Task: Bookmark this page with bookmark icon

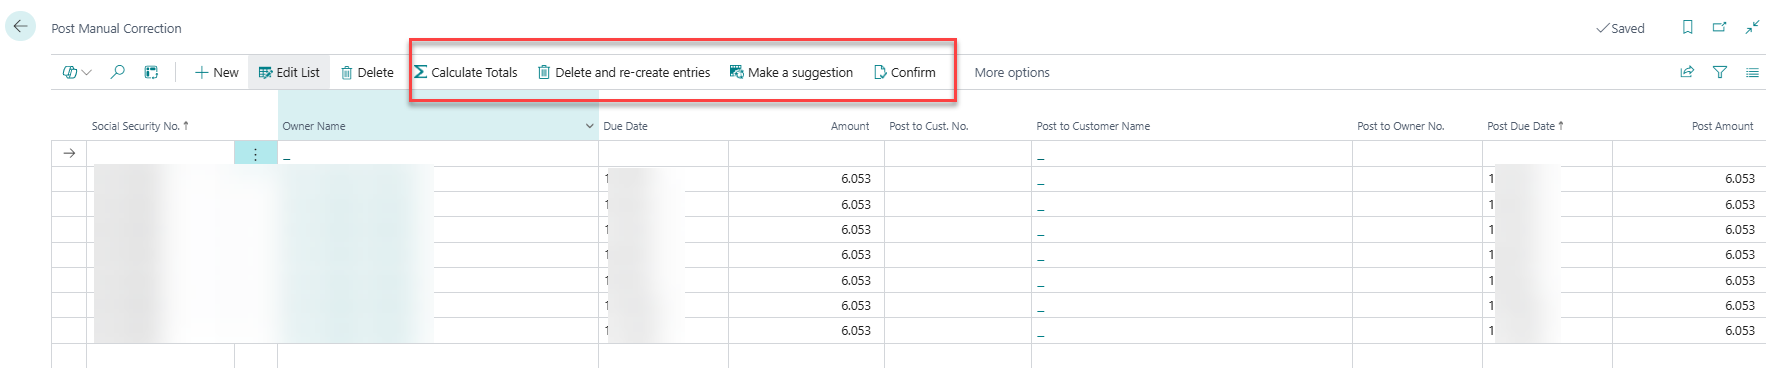Action: pos(1687,27)
